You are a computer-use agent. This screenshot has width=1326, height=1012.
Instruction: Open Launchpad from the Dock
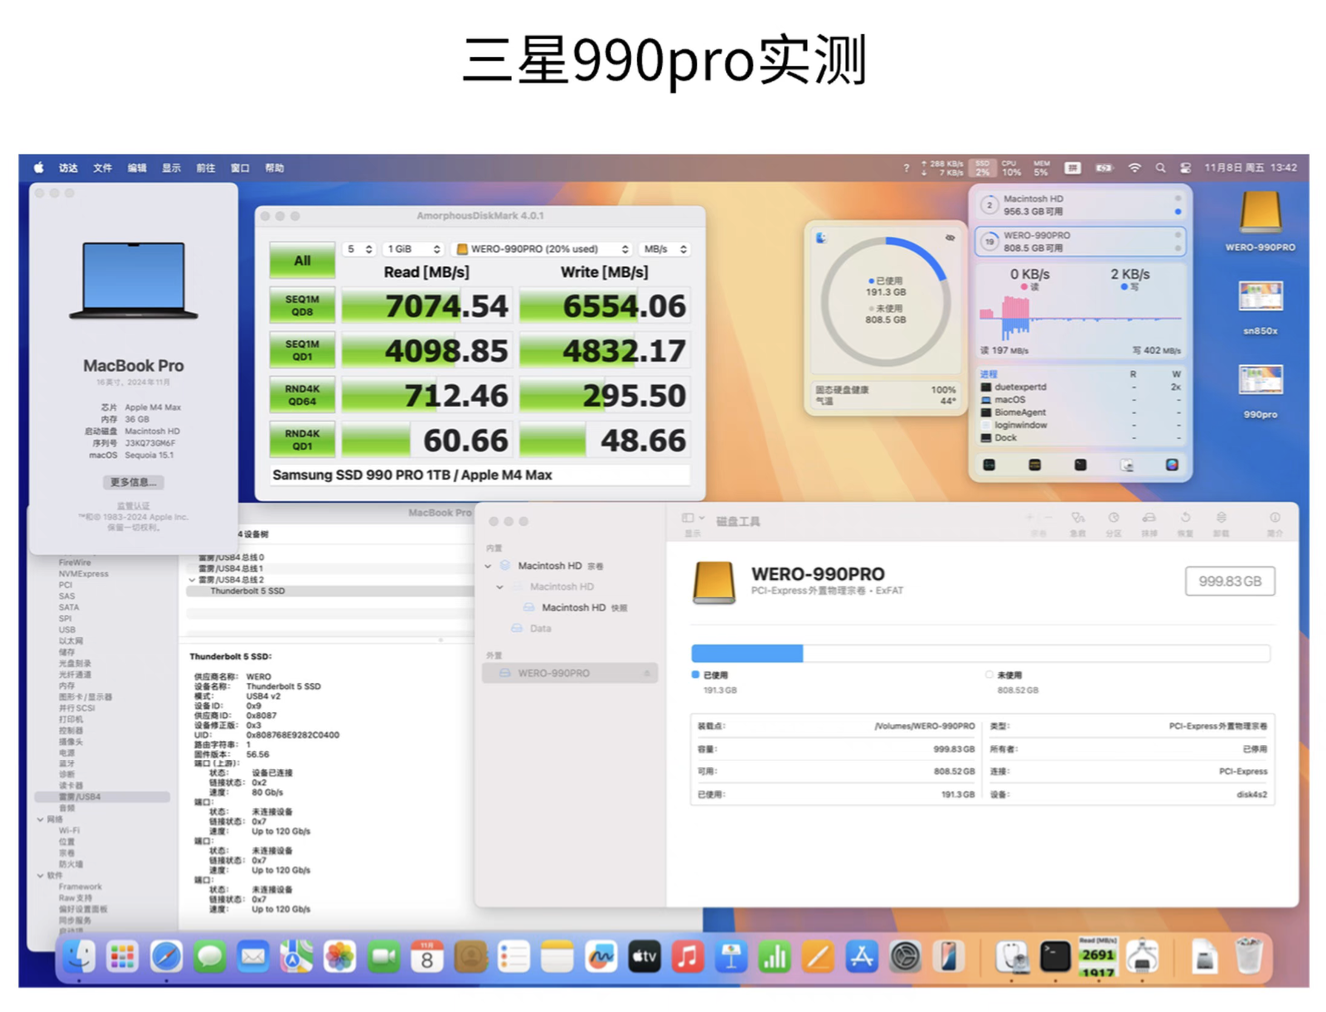pos(122,957)
